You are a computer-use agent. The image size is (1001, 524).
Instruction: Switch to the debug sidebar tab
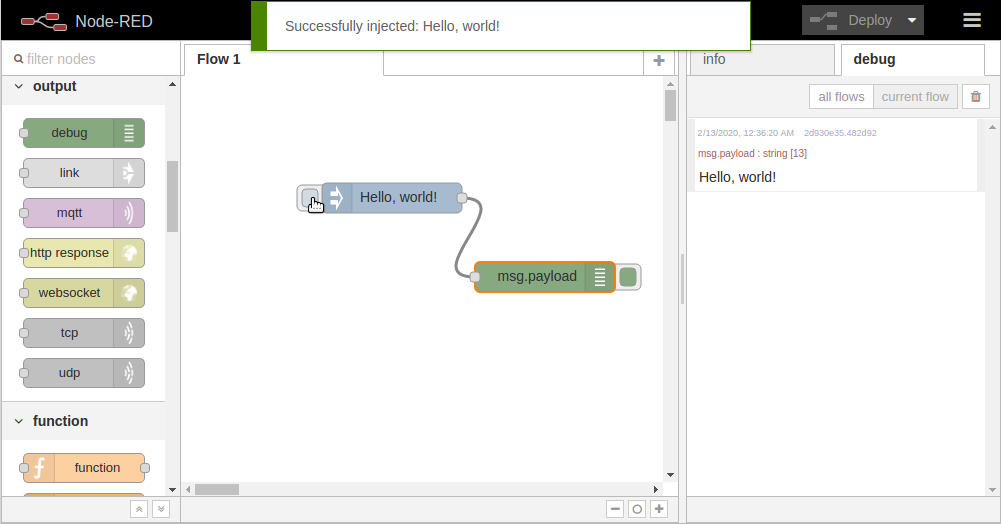click(912, 59)
